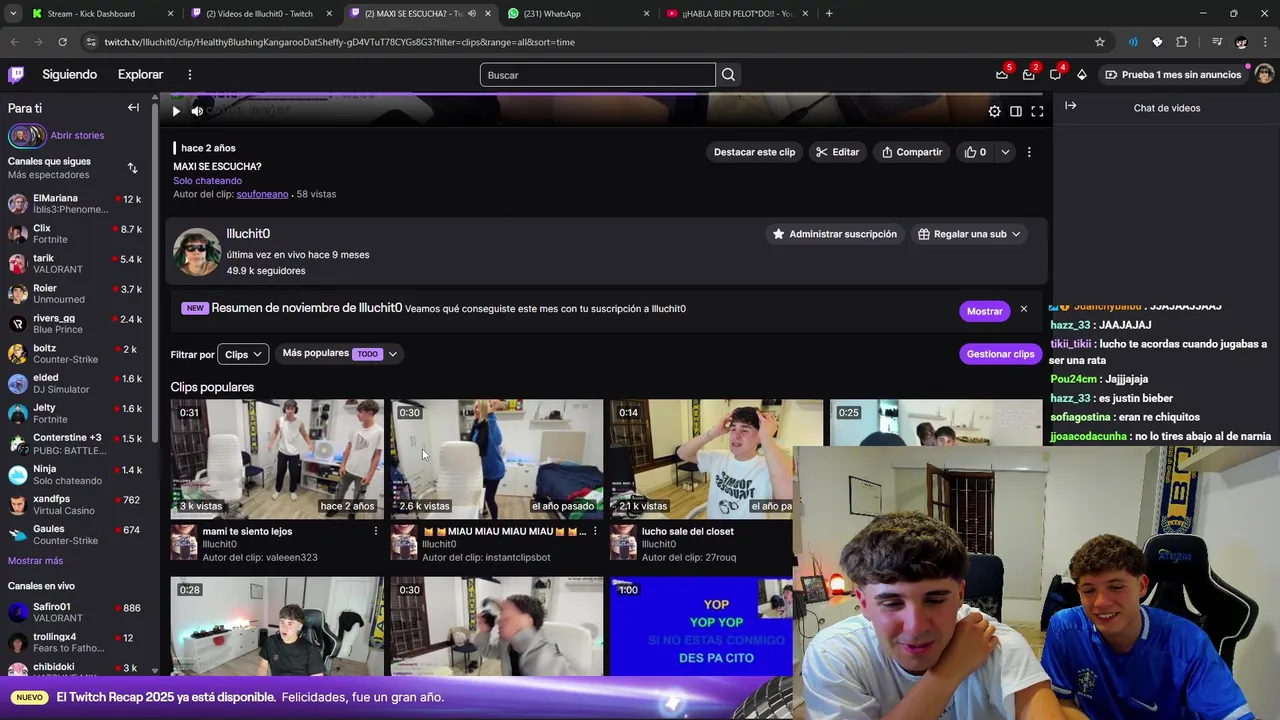Like the clip with thumbs up

[975, 152]
